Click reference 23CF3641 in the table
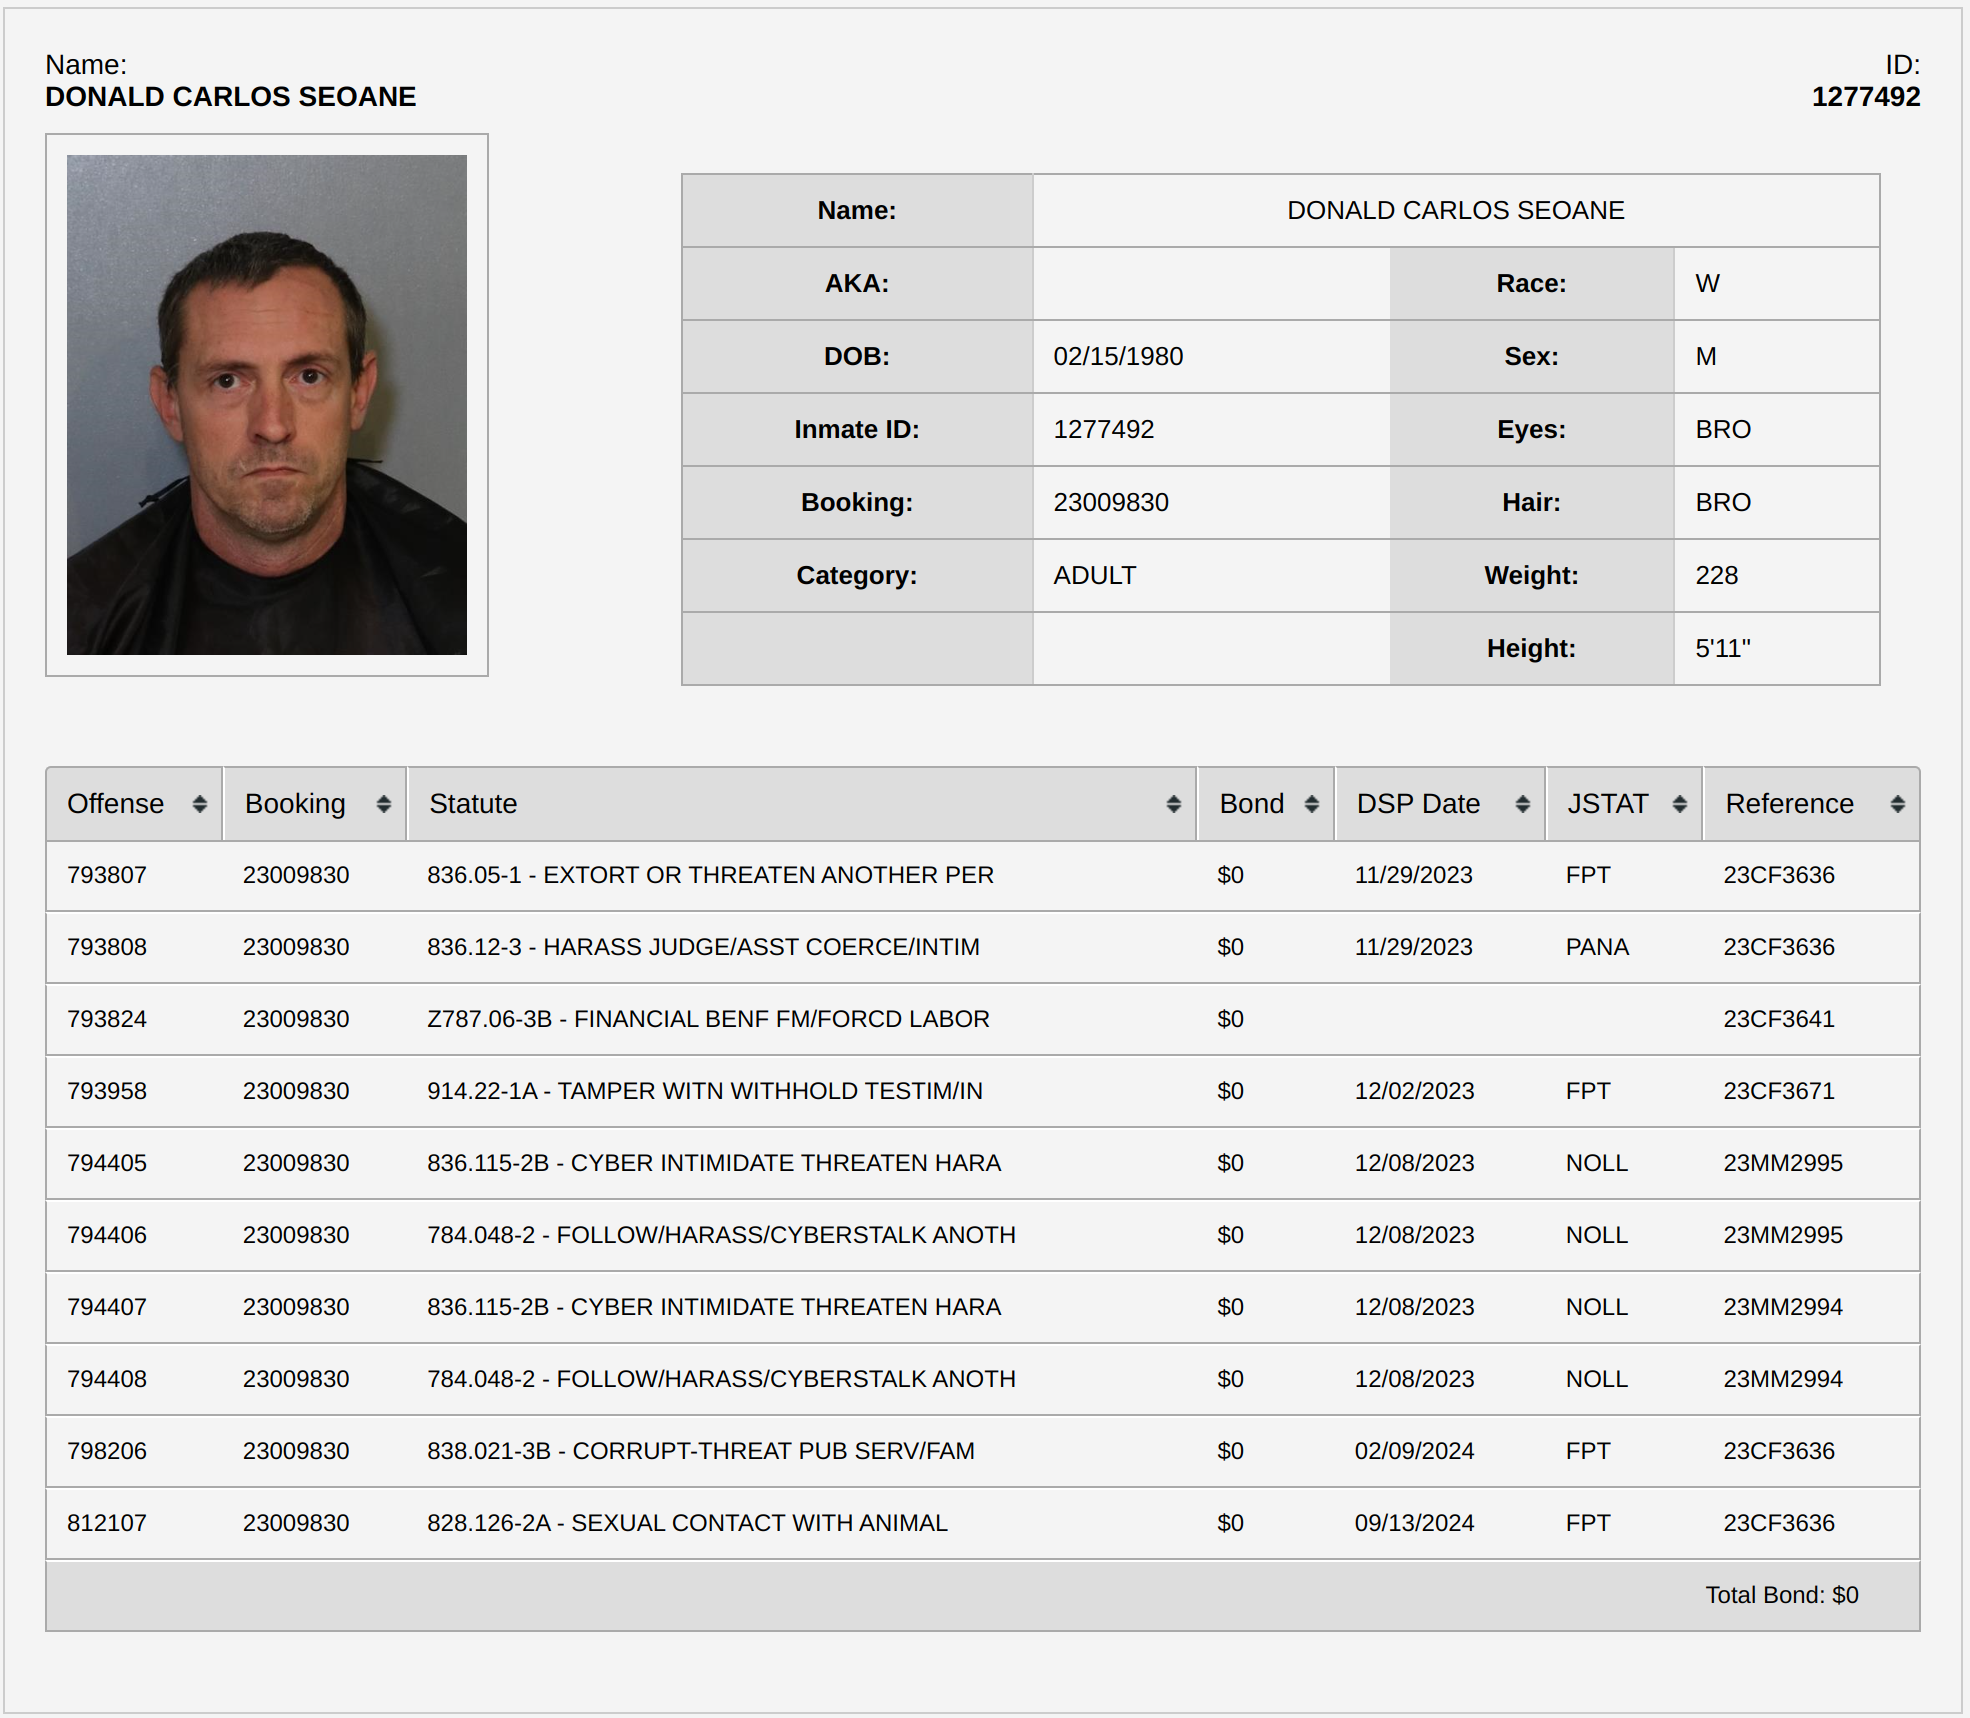 (x=1778, y=1019)
